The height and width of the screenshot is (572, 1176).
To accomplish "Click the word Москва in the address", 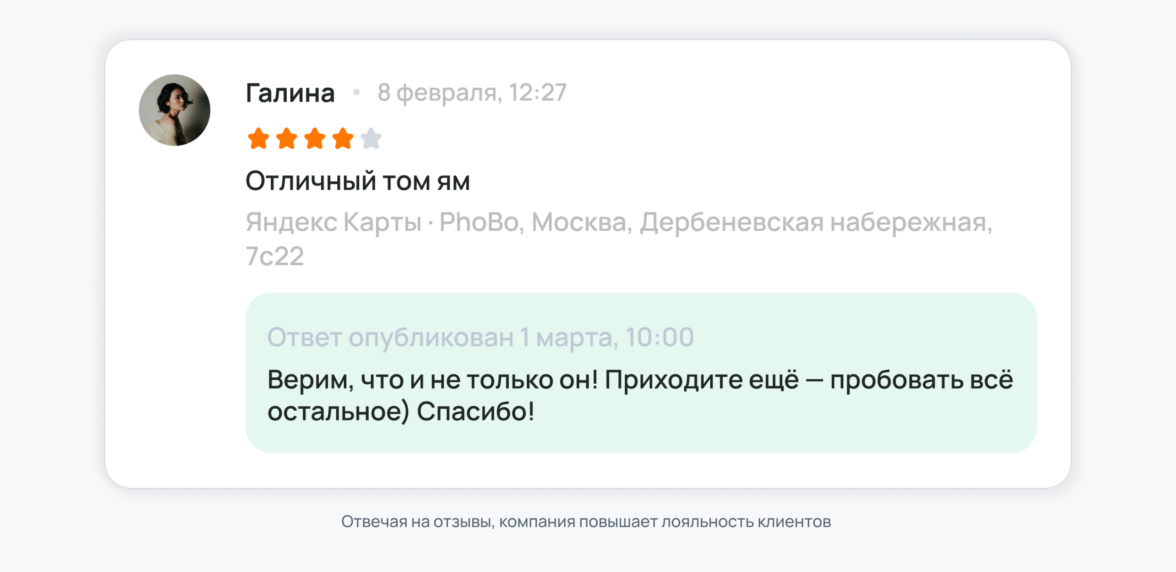I will (x=581, y=222).
